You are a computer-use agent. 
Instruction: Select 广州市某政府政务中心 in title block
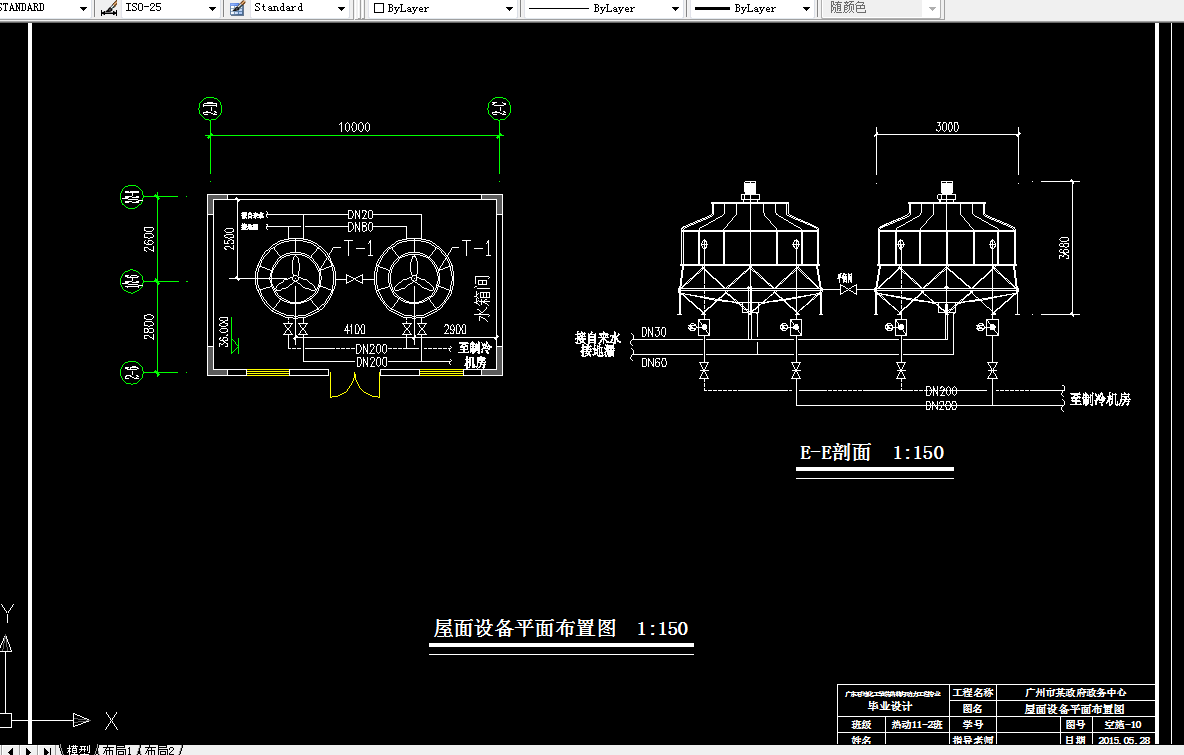tap(1075, 692)
